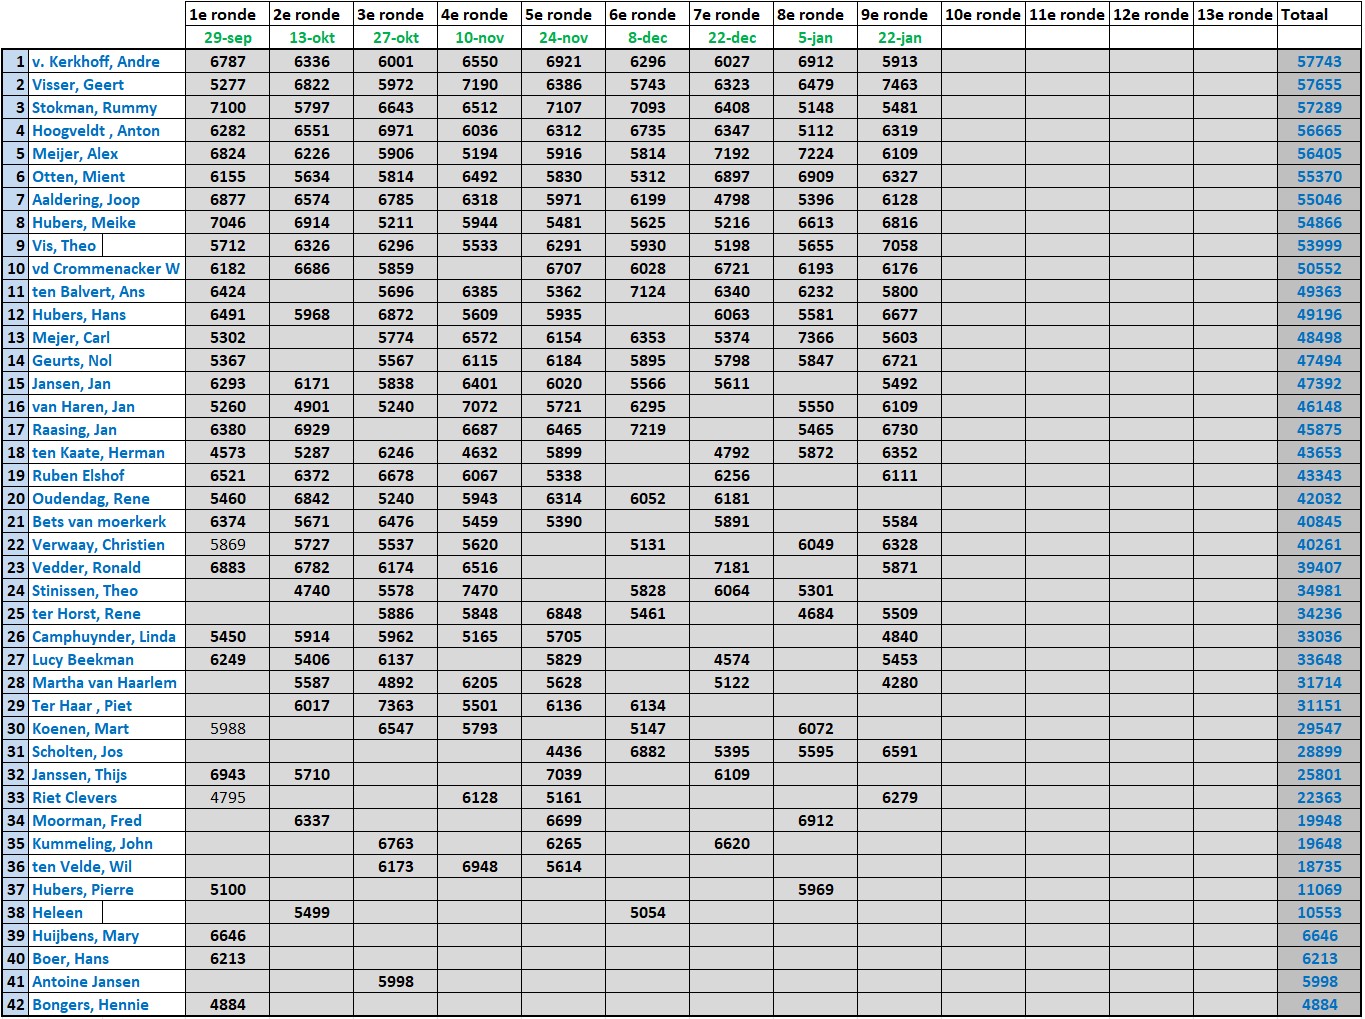Open the "Bongers, Hennie" name entry

coord(90,1004)
